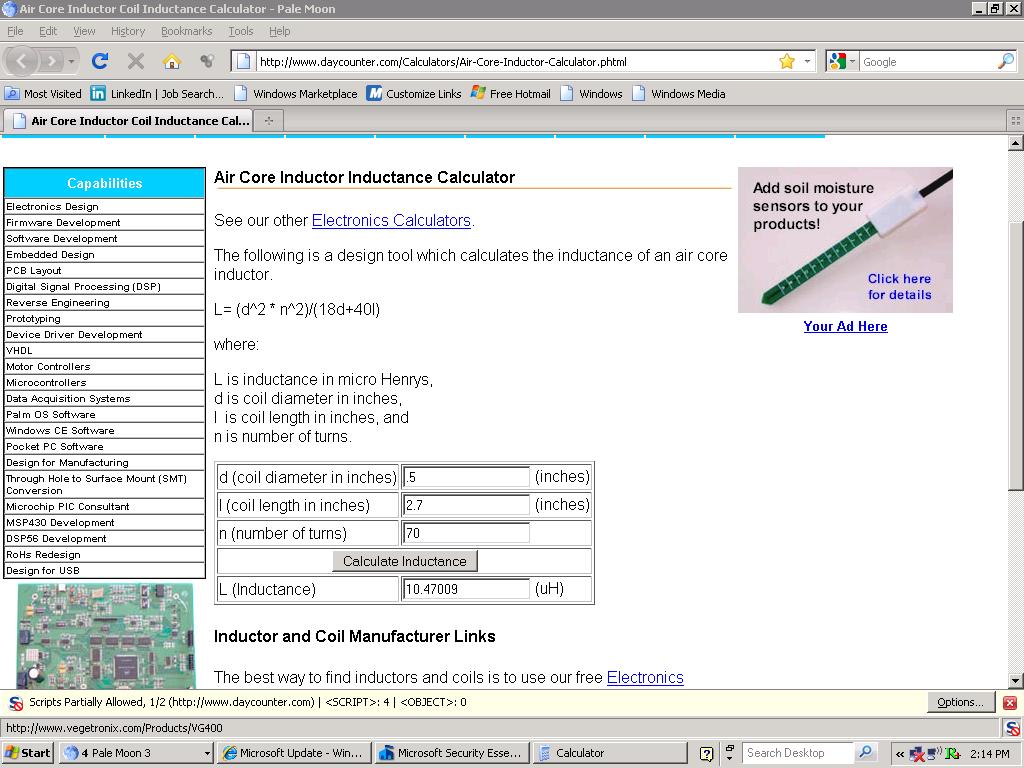
Task: Close the NoScript notification bar
Action: point(1010,703)
